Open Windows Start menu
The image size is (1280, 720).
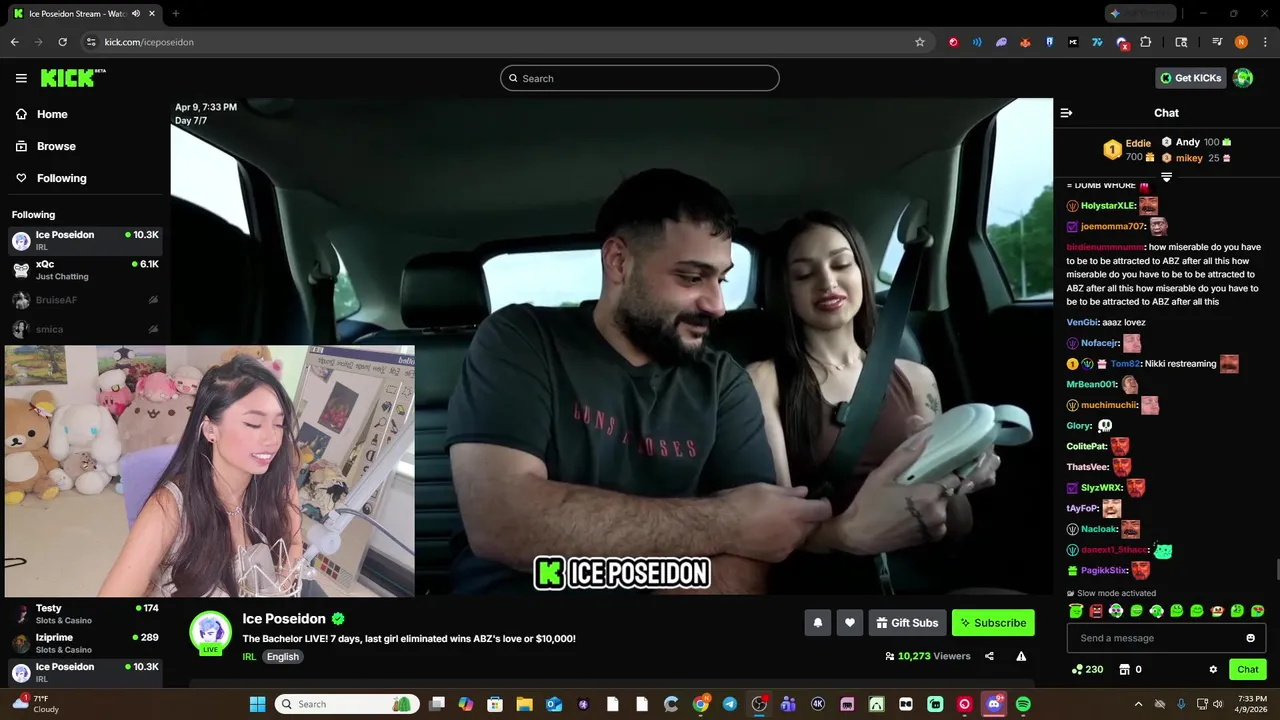click(x=257, y=704)
